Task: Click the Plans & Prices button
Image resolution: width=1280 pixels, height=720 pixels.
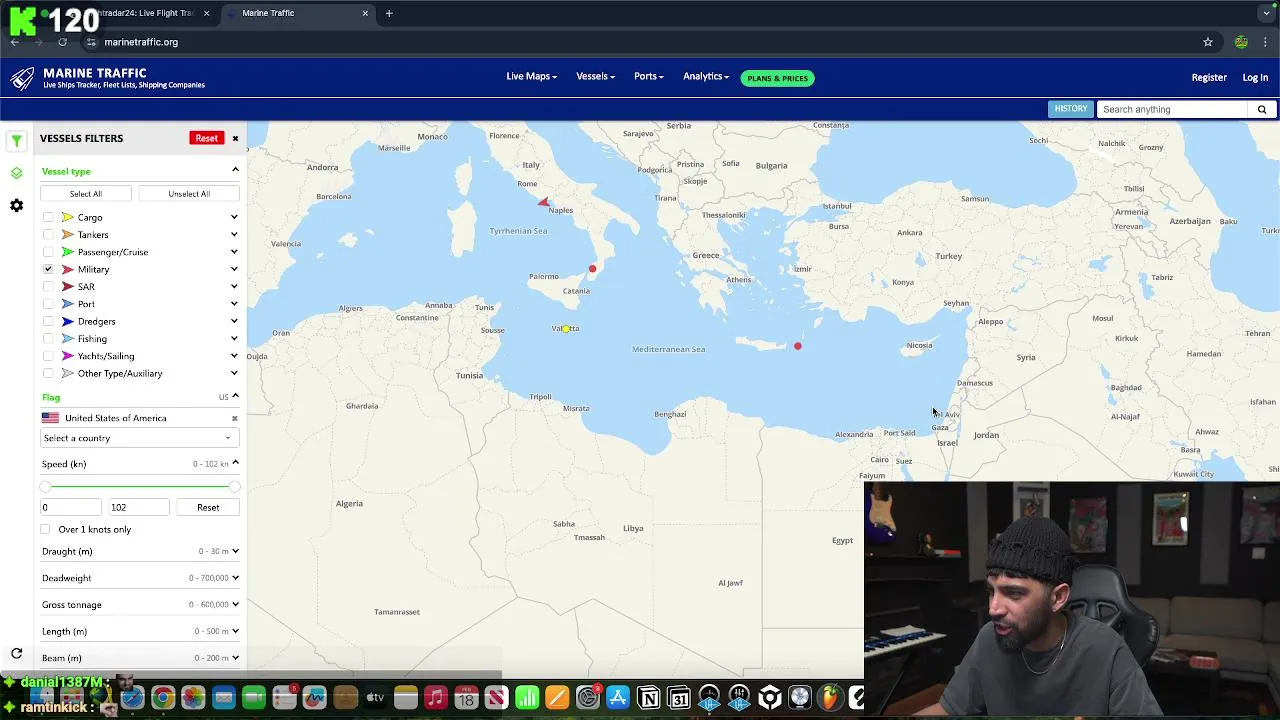Action: click(x=777, y=78)
